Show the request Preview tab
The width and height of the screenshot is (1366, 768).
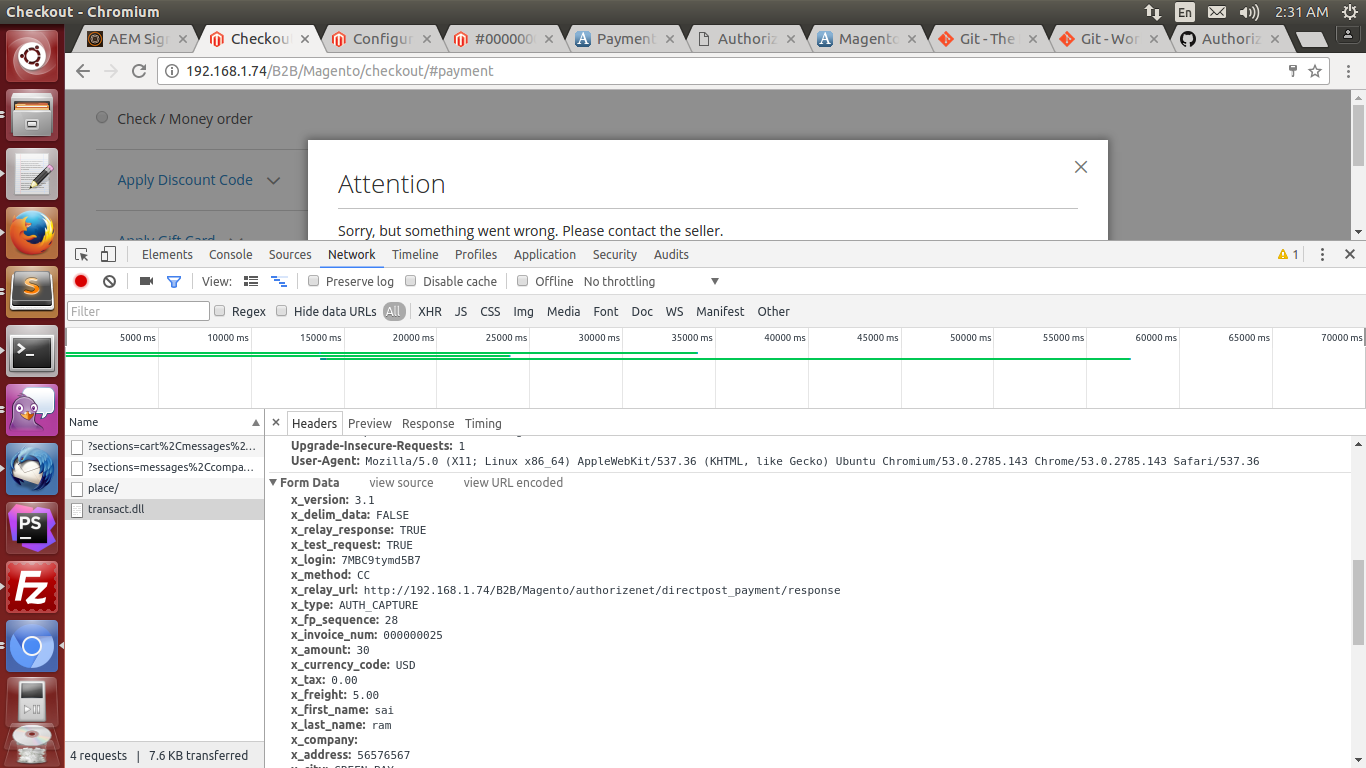370,424
